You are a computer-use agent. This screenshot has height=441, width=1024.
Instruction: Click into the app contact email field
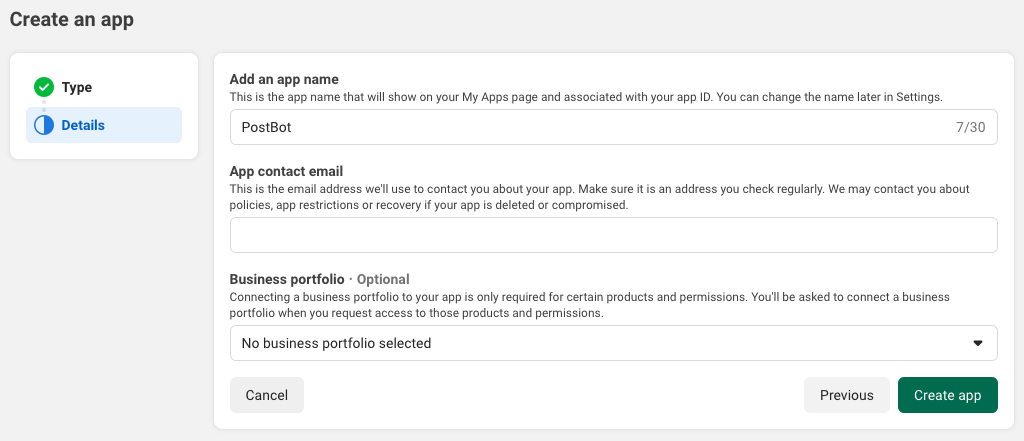(x=700, y=235)
